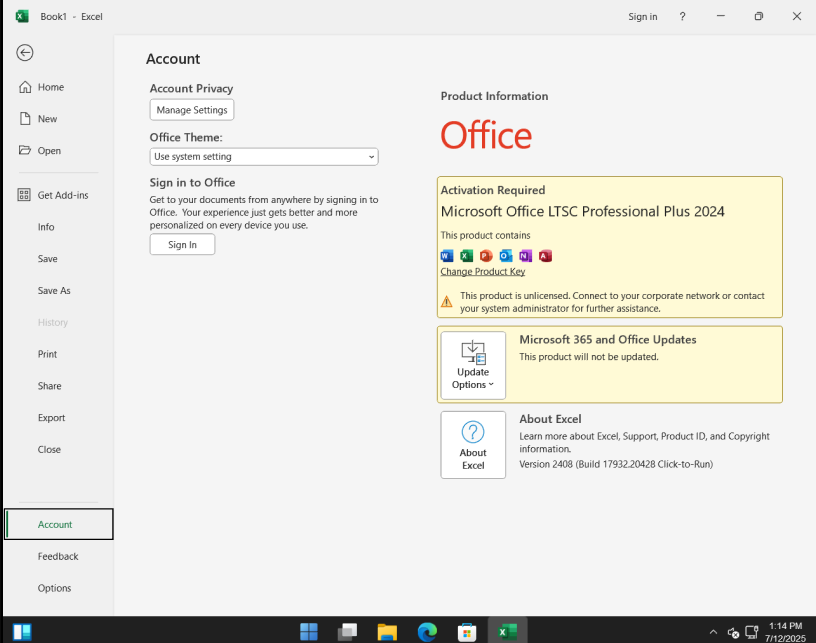Choose Close in the backstage sidebar

coord(58,449)
